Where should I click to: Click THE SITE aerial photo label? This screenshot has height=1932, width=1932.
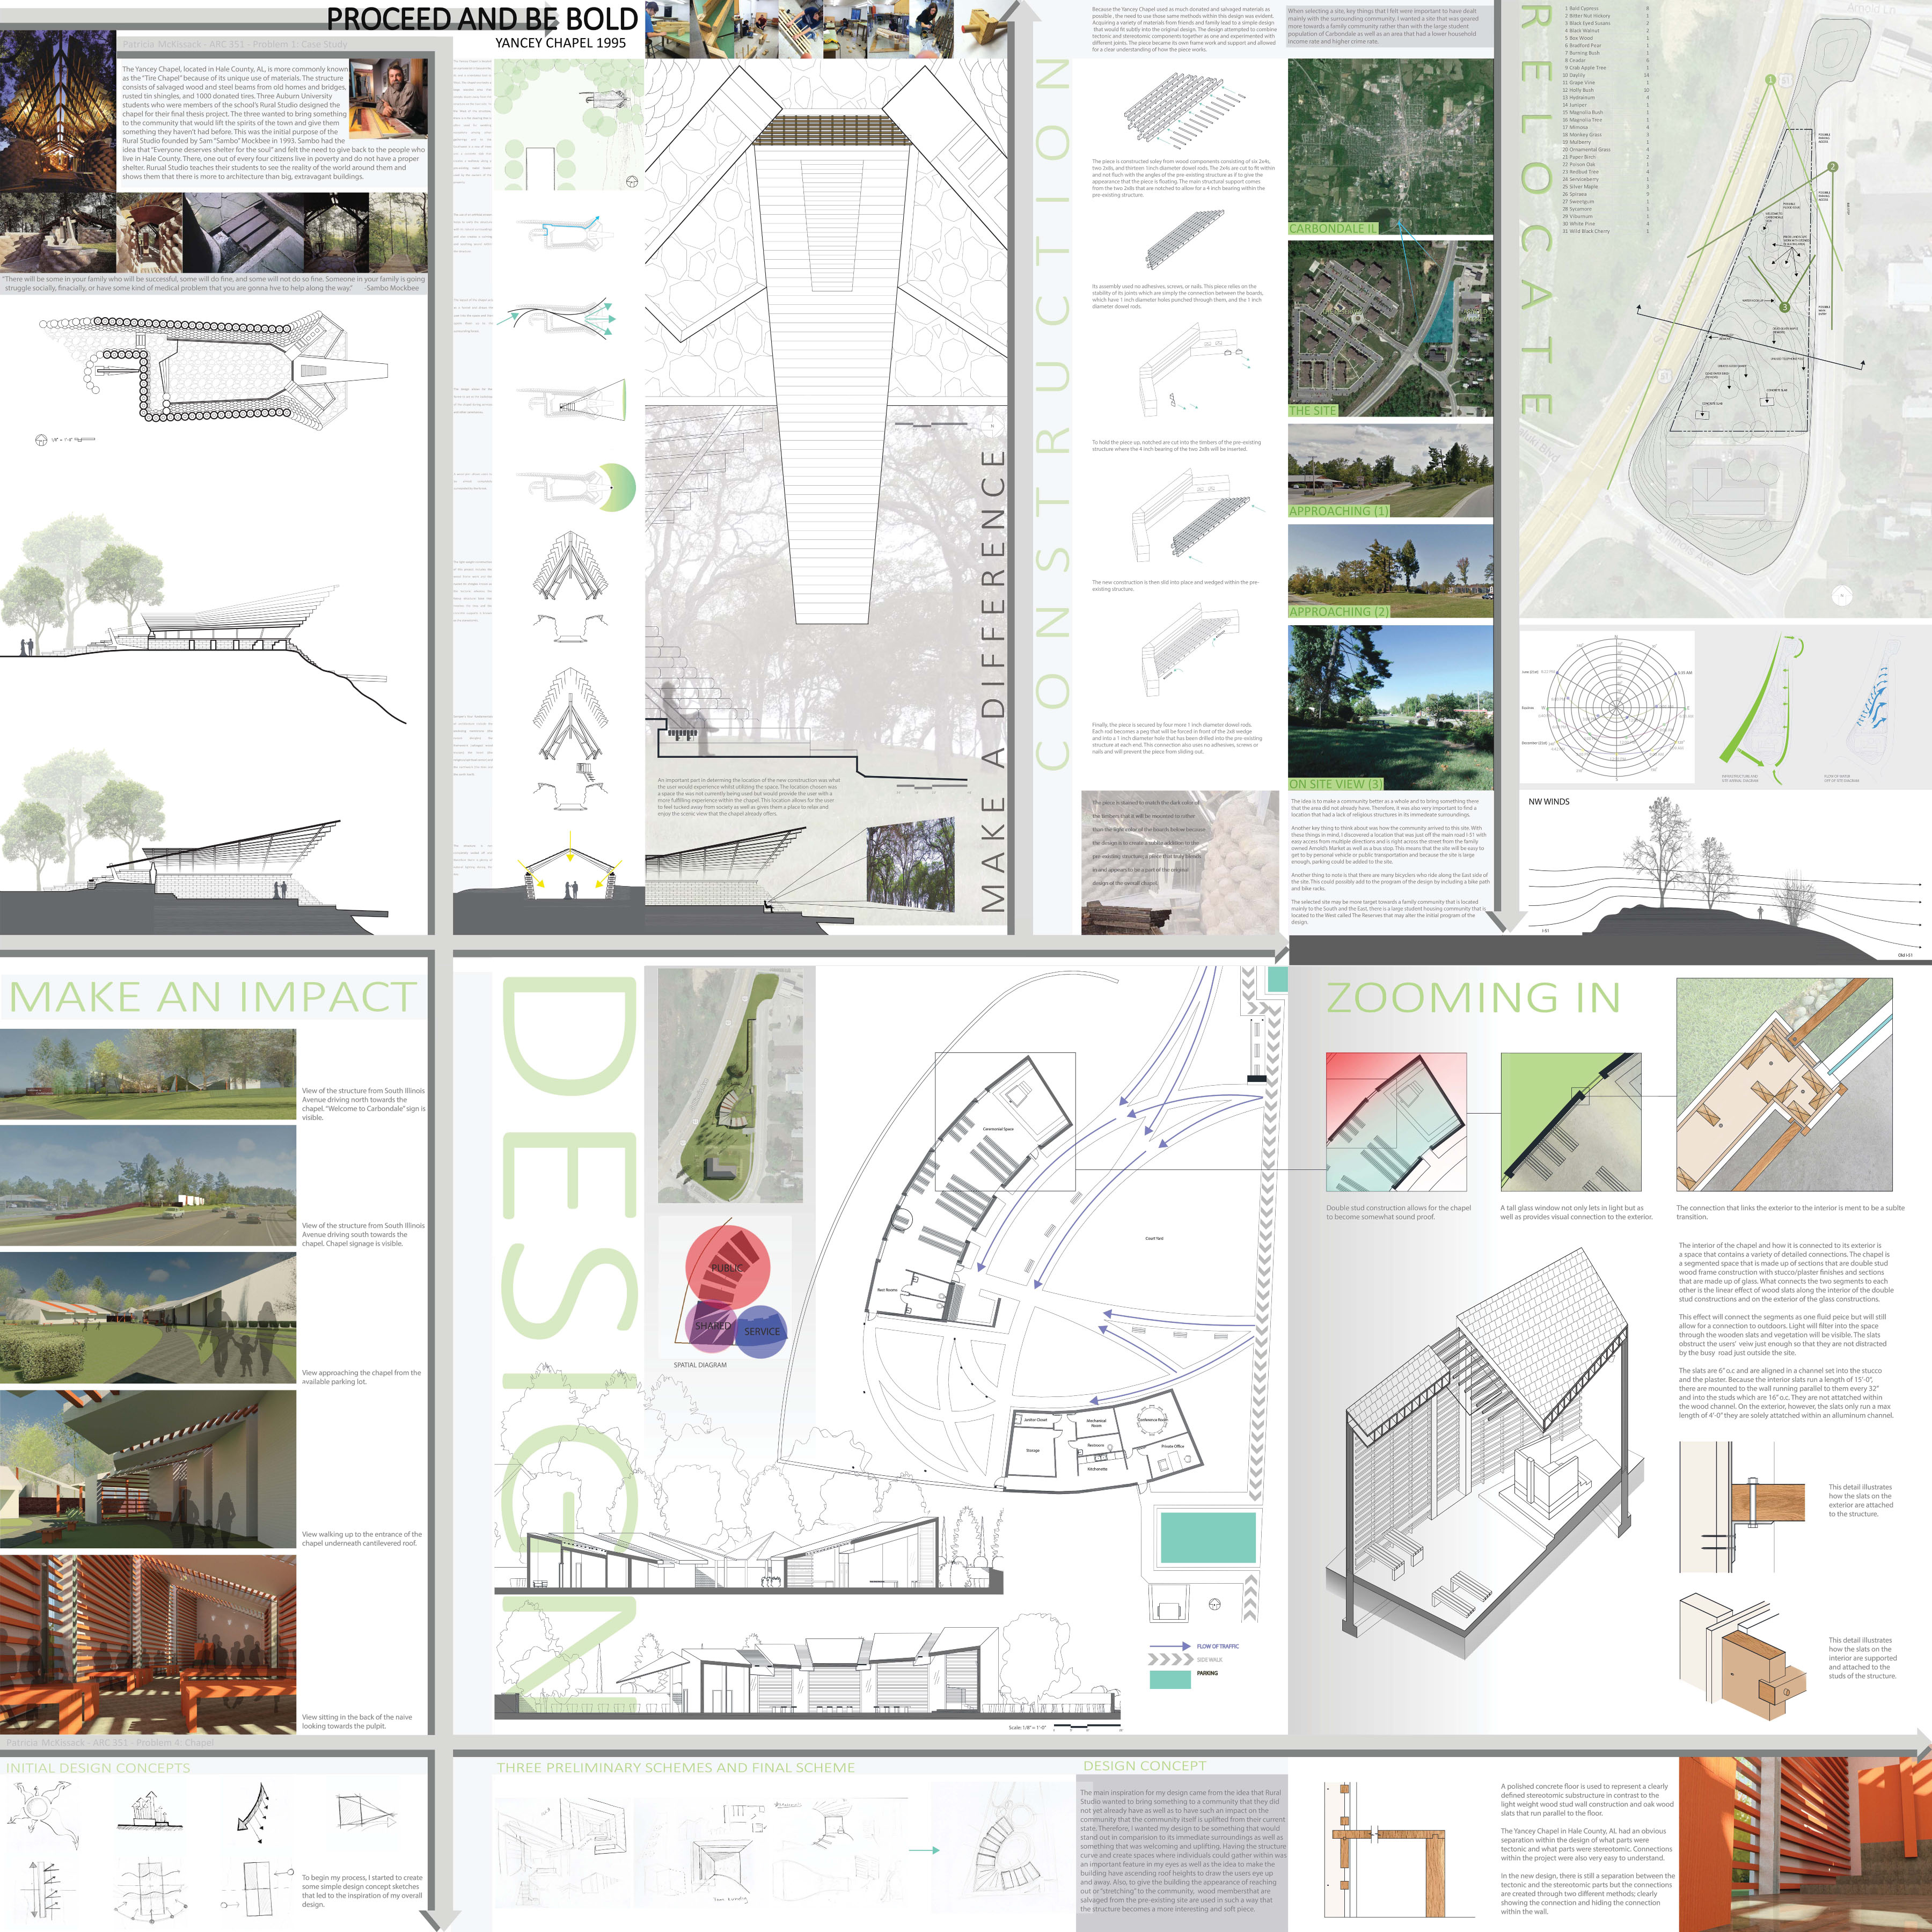click(1312, 411)
